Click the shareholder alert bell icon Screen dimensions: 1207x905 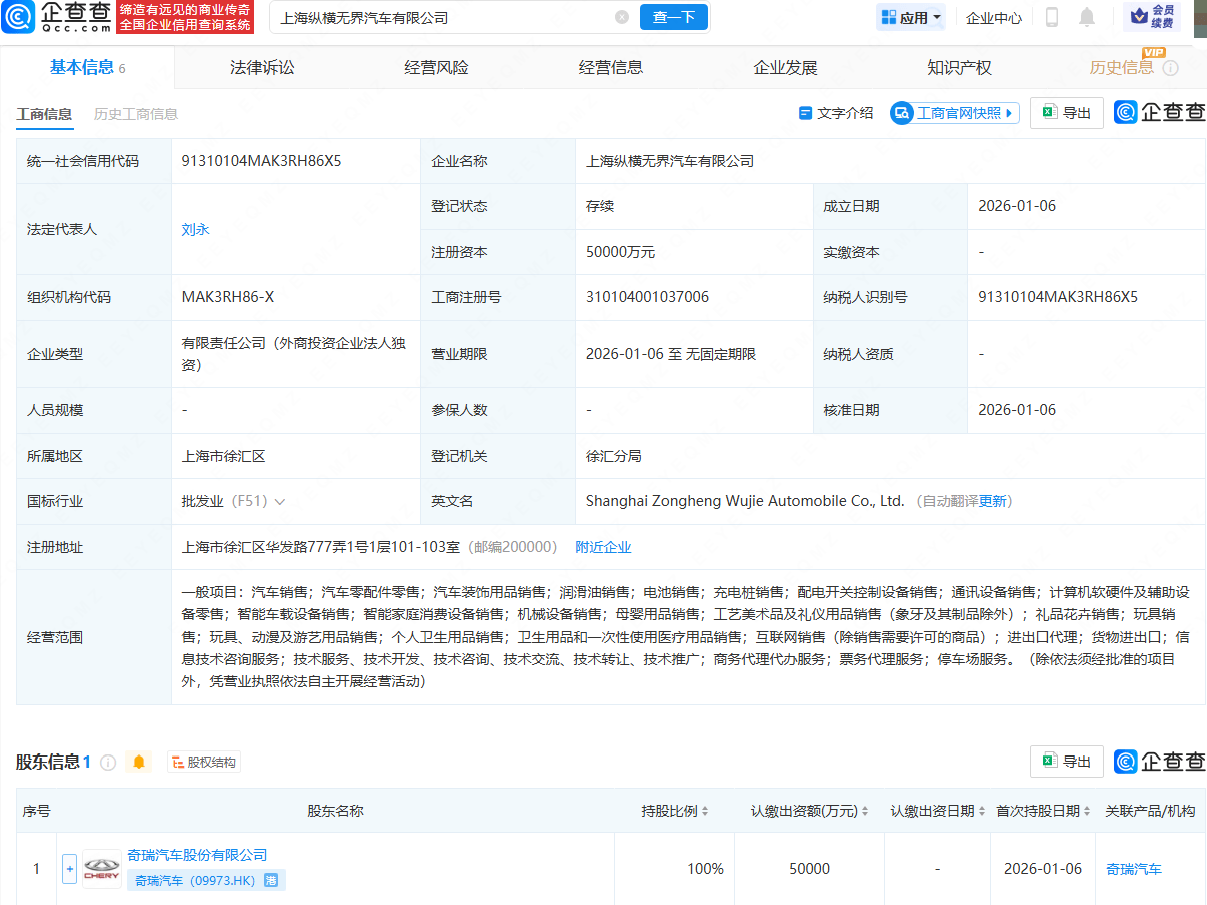pyautogui.click(x=139, y=762)
